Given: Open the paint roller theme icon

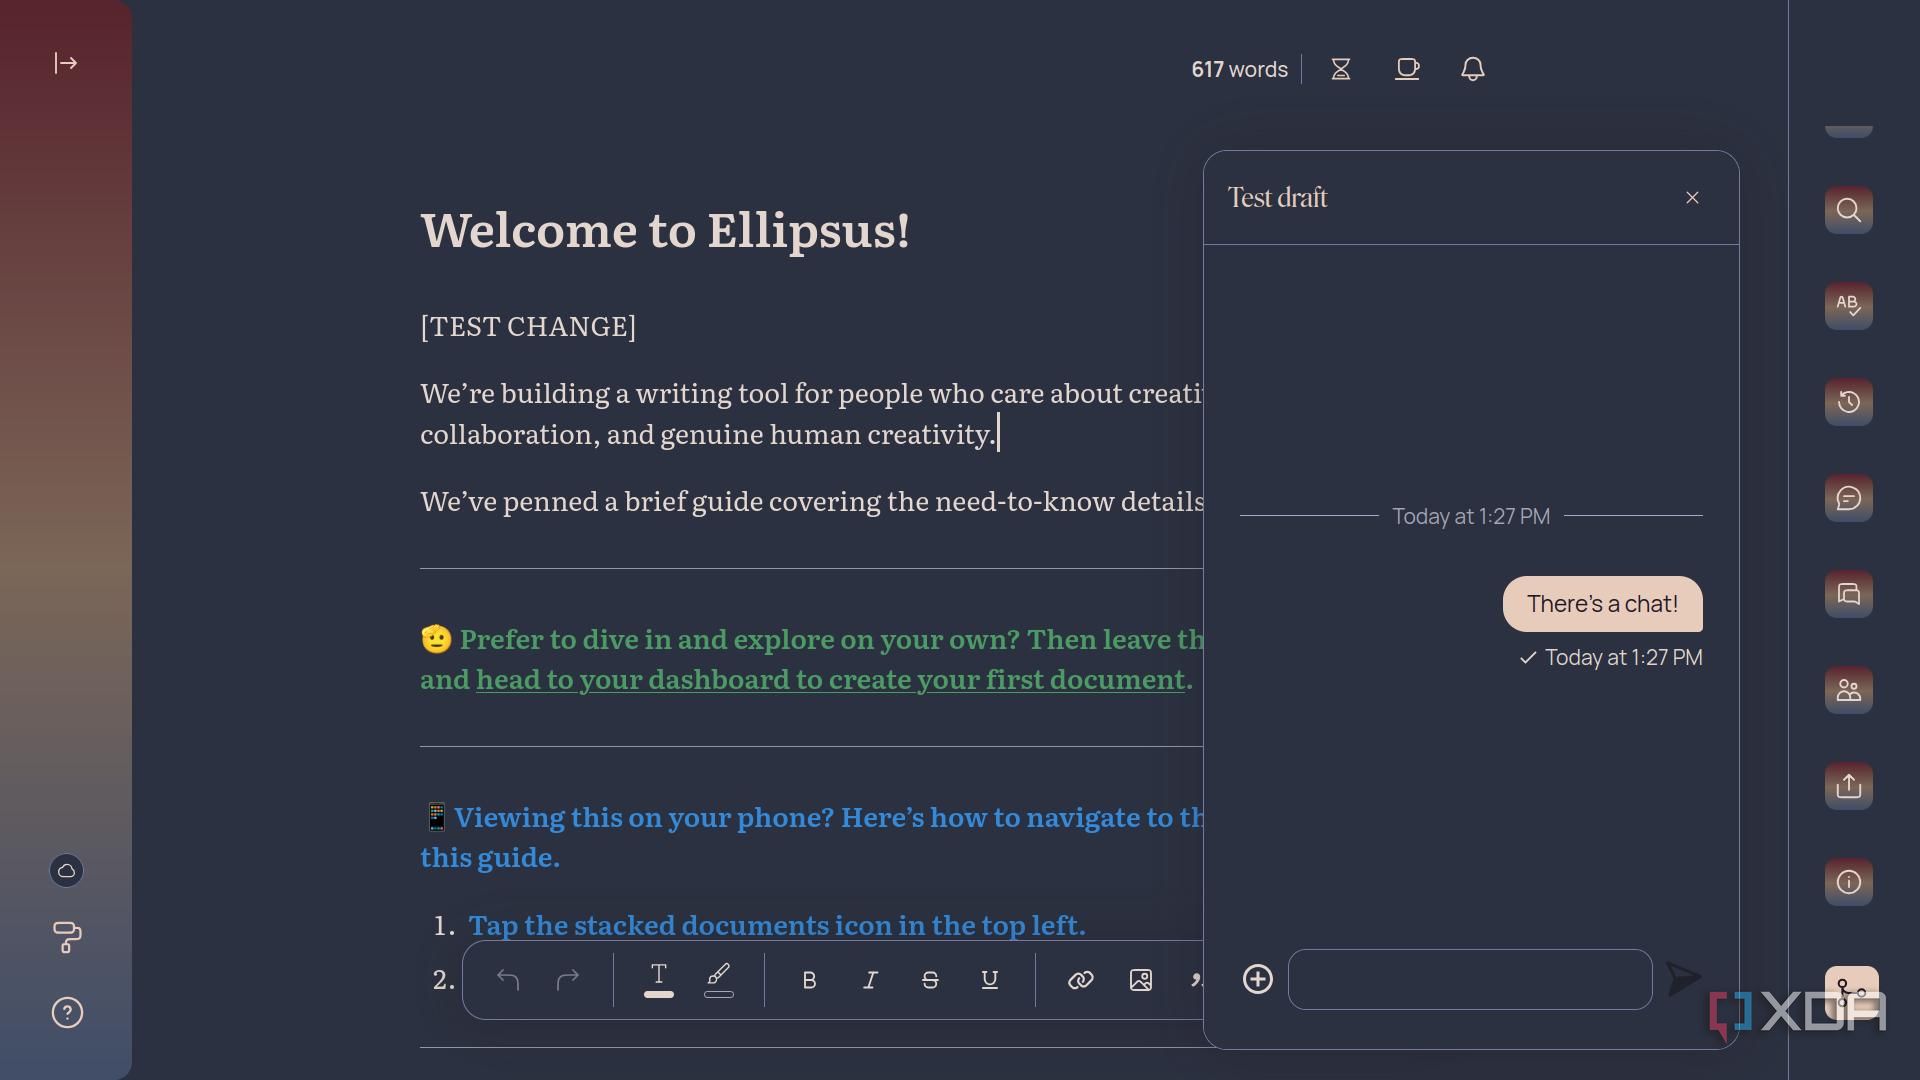Looking at the screenshot, I should point(67,937).
